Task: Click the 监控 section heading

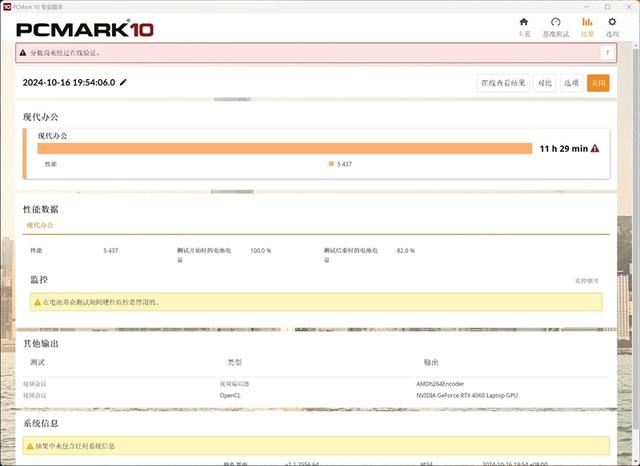Action: click(39, 280)
